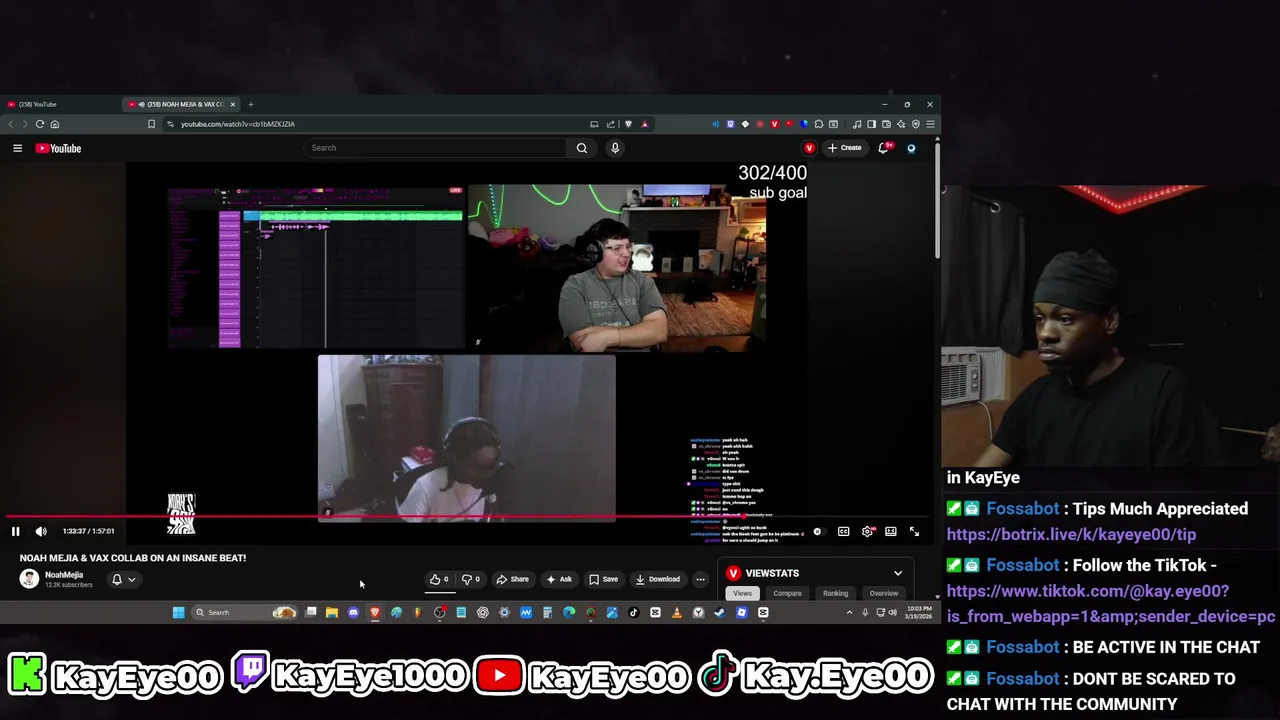Download the video
This screenshot has height=720, width=1280.
point(657,579)
